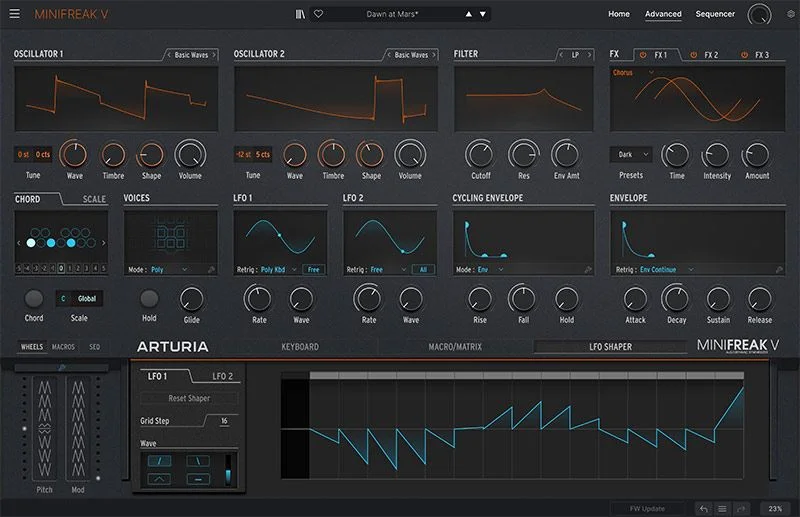The height and width of the screenshot is (517, 800).
Task: Open the Dark presets dropdown
Action: (631, 154)
